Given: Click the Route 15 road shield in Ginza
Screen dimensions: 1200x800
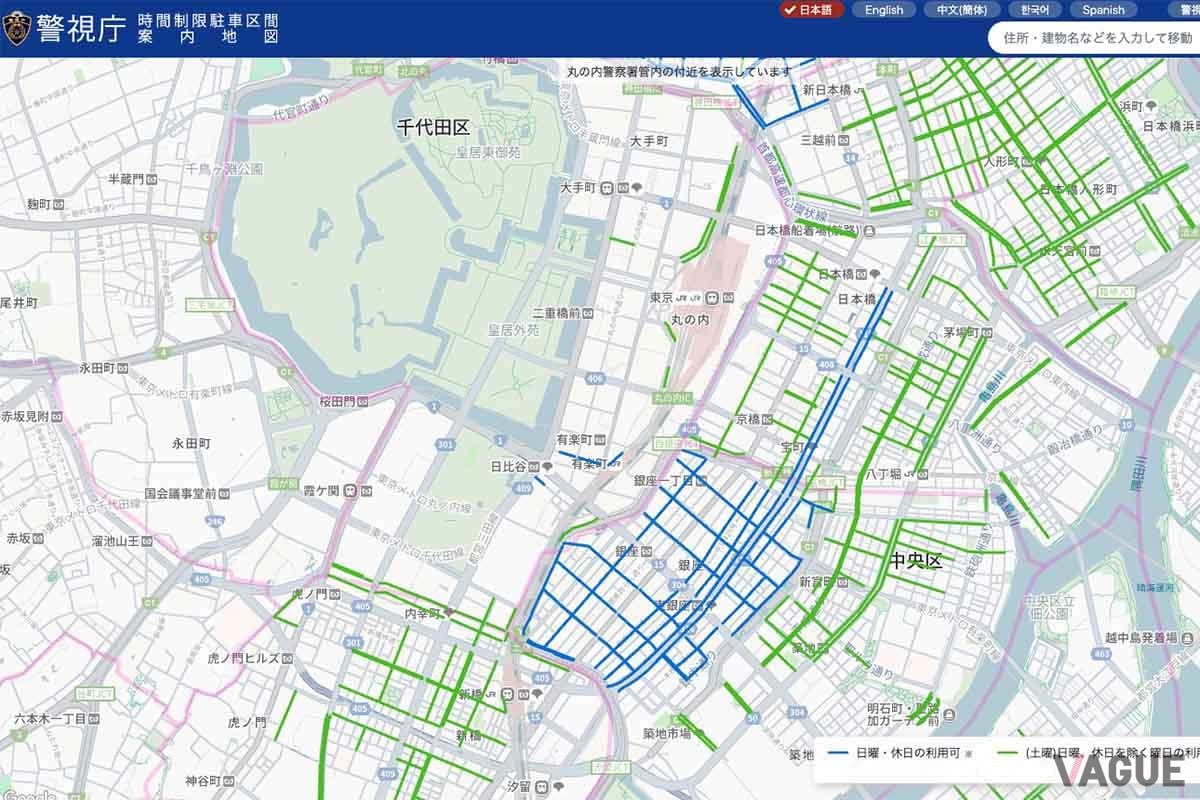Looking at the screenshot, I should pos(657,562).
